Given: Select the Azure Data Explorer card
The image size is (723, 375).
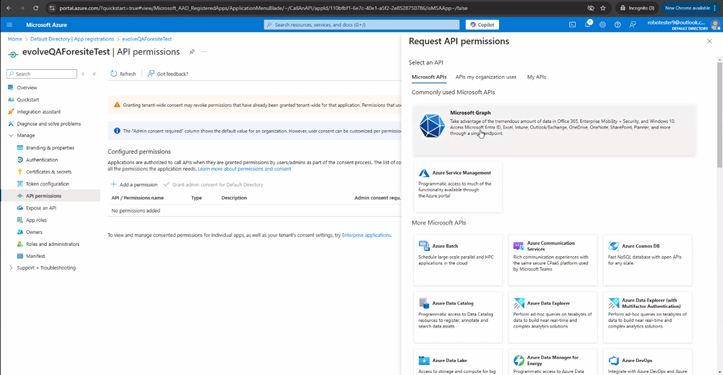Looking at the screenshot, I should [x=552, y=317].
